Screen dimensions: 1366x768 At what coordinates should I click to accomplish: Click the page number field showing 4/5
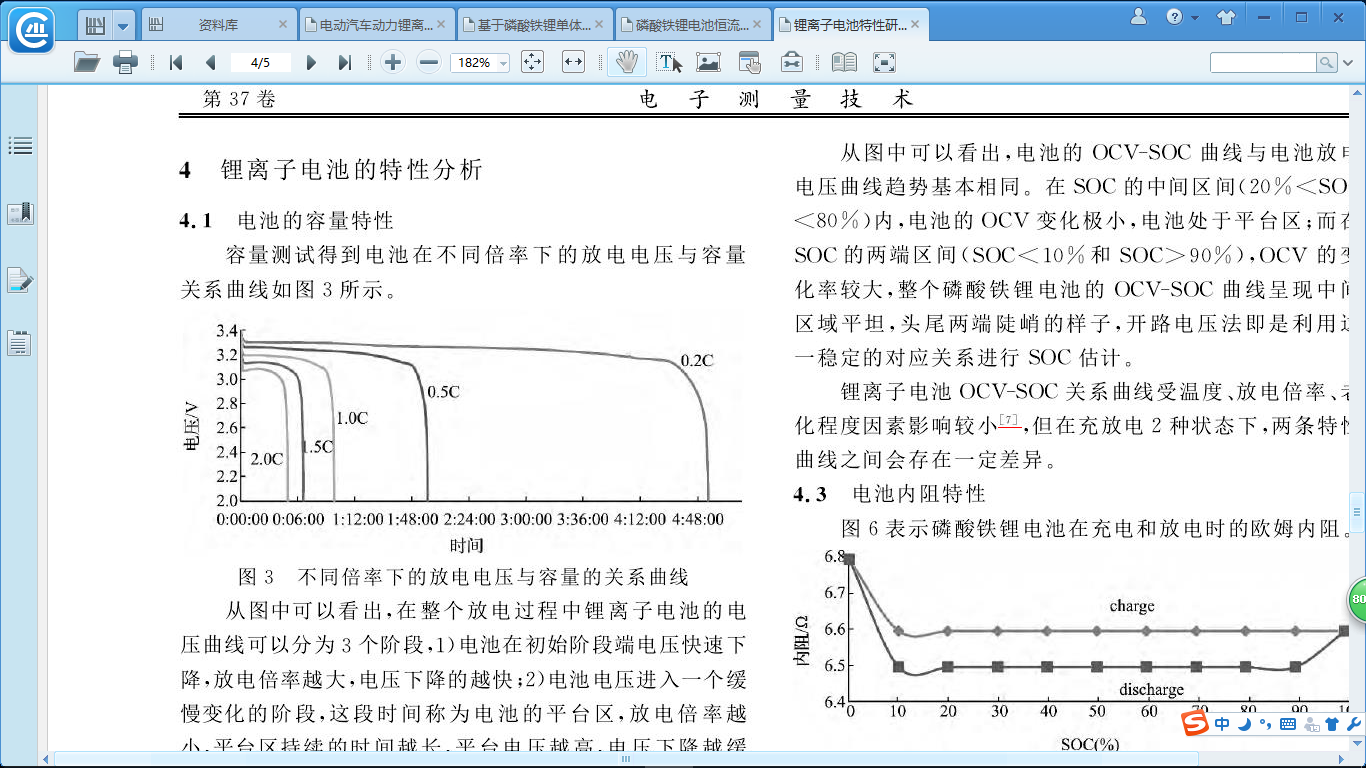pyautogui.click(x=260, y=62)
